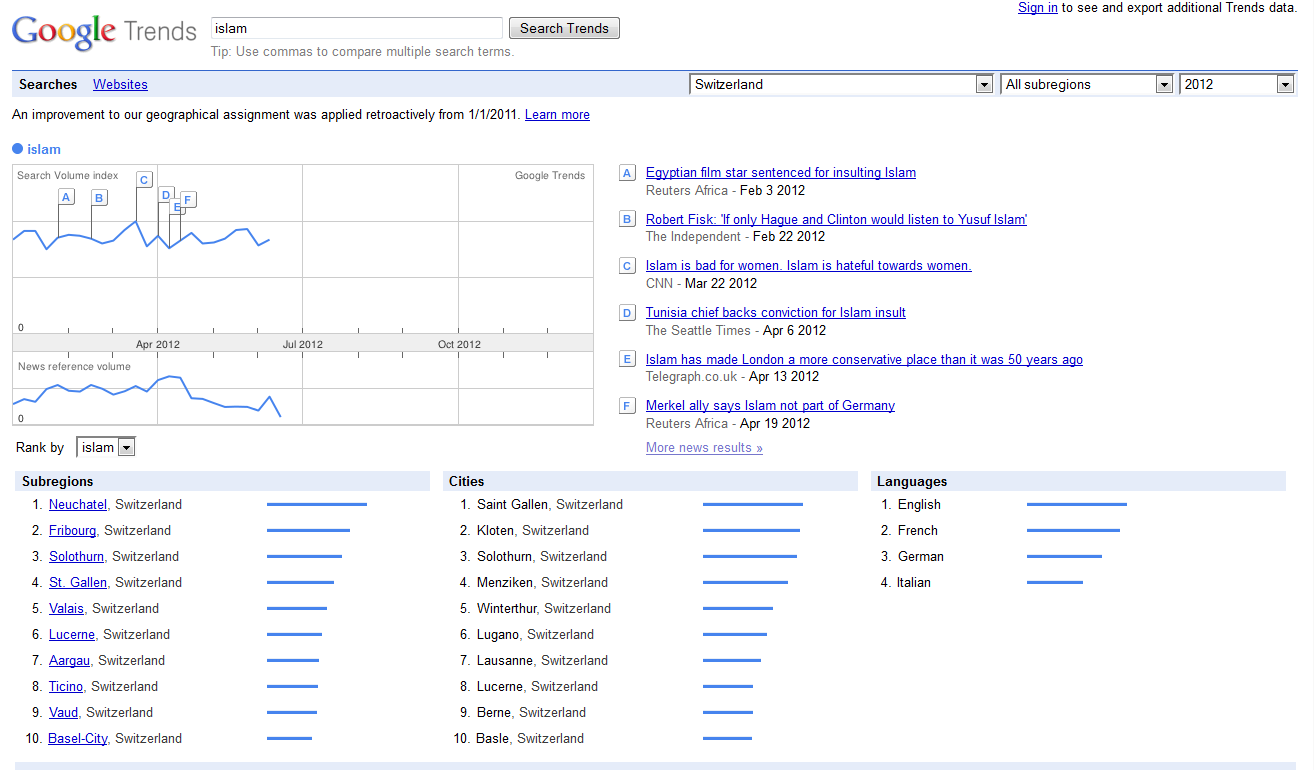Open Aargau subregion link
The width and height of the screenshot is (1314, 770).
(70, 661)
